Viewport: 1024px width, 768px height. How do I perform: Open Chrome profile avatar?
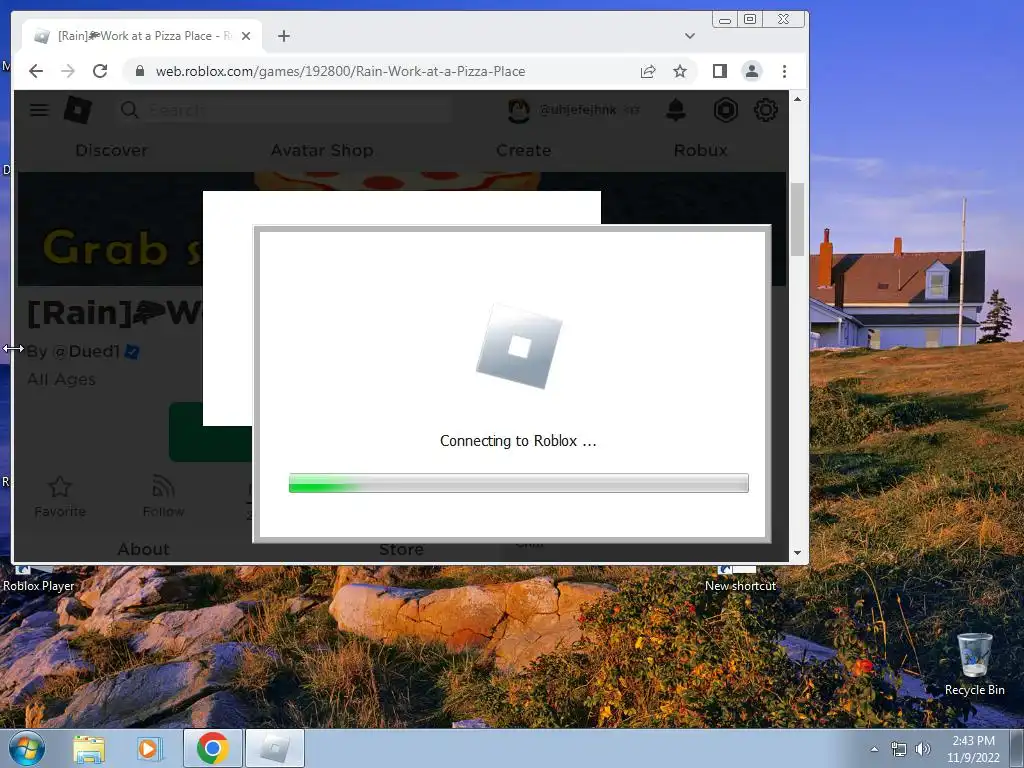(752, 71)
